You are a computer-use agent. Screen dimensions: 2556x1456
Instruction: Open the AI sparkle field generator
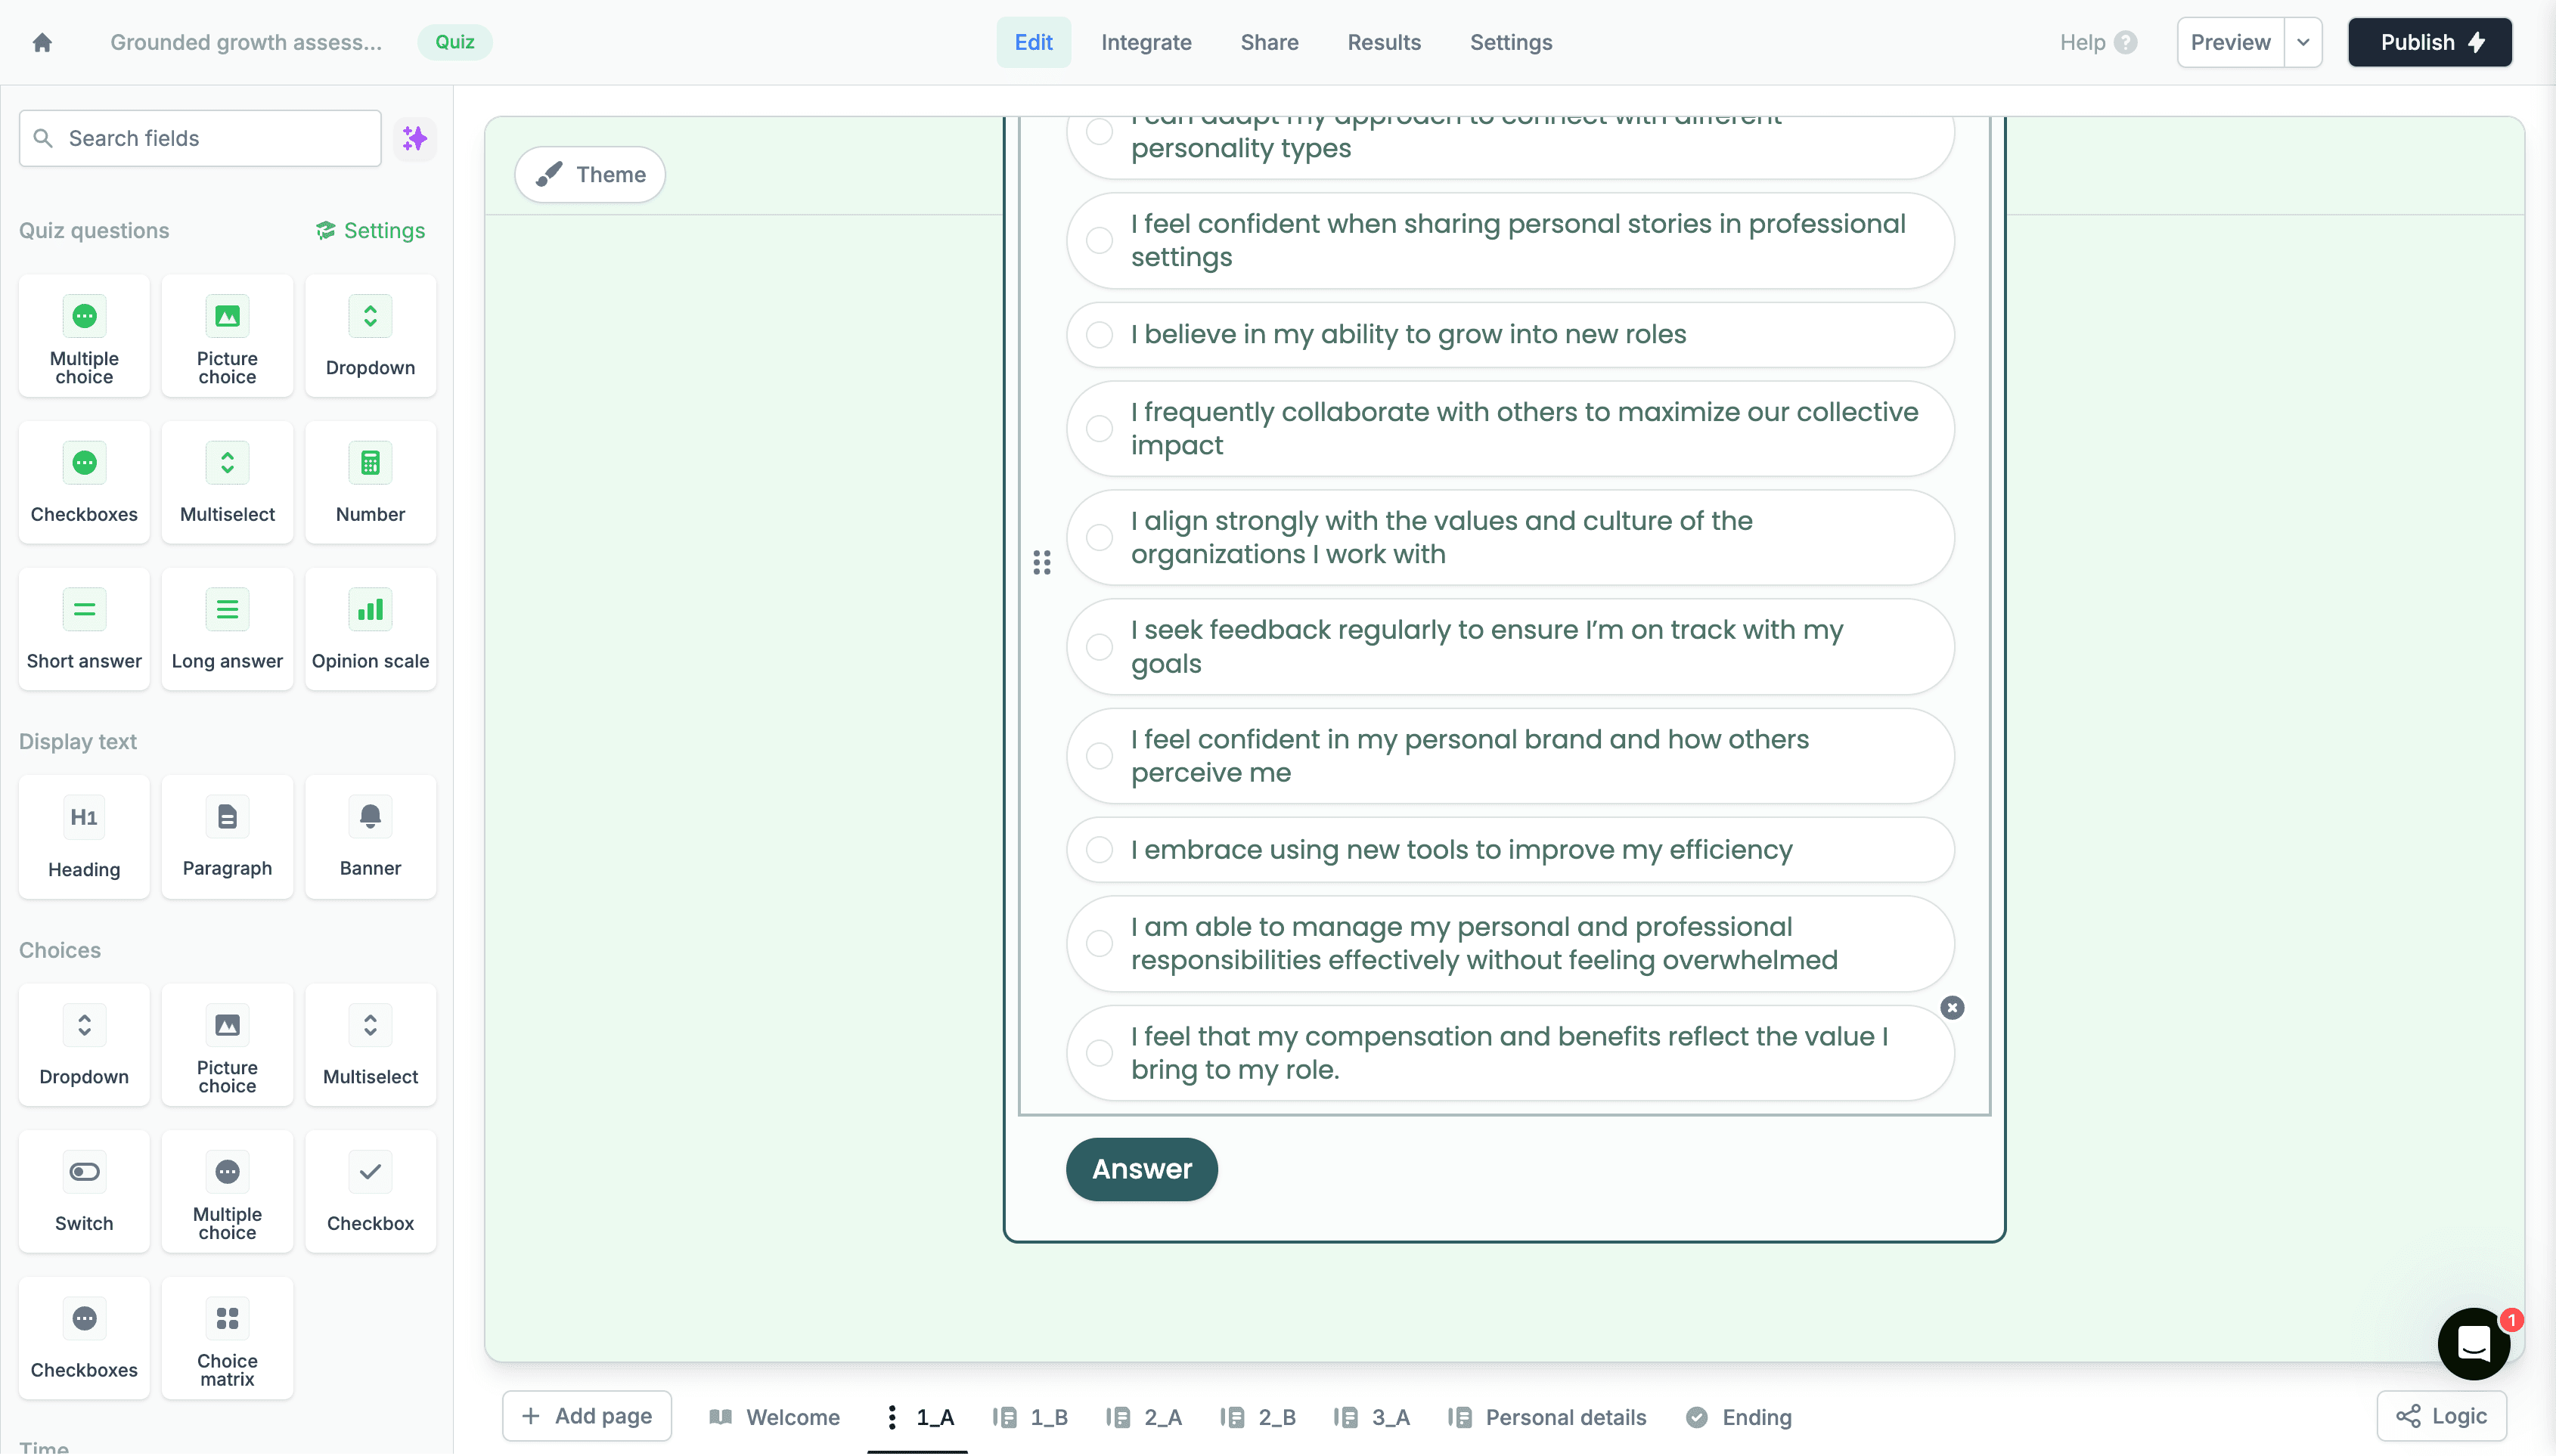tap(414, 138)
